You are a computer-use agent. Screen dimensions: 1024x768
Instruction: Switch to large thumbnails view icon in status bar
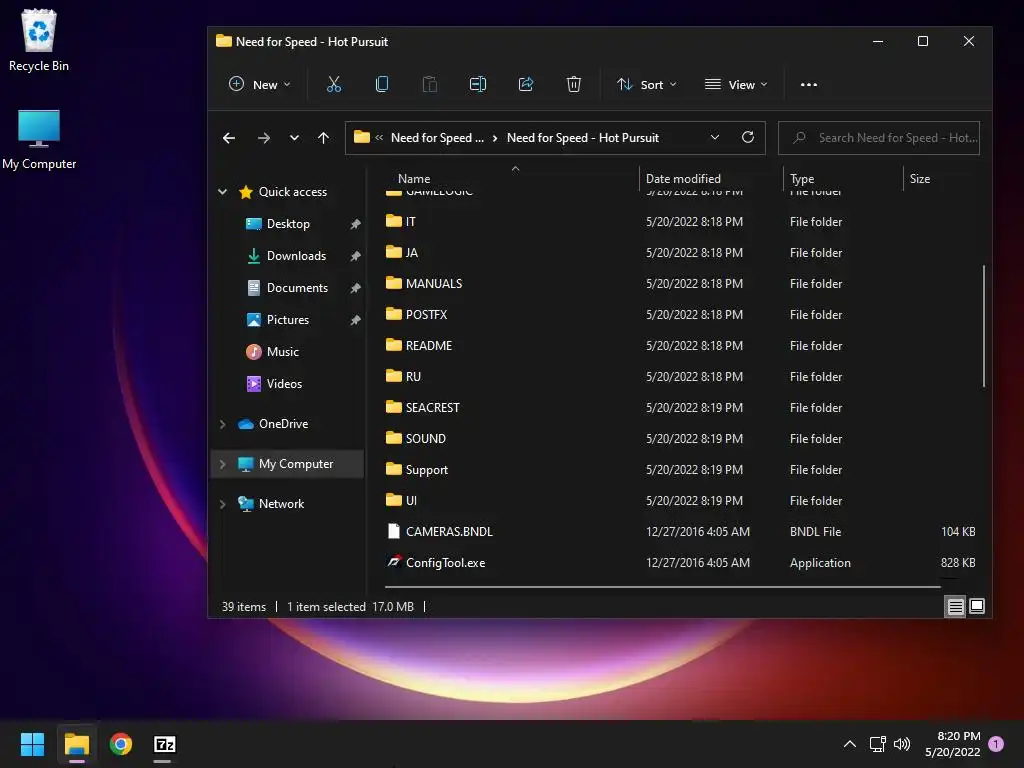977,606
